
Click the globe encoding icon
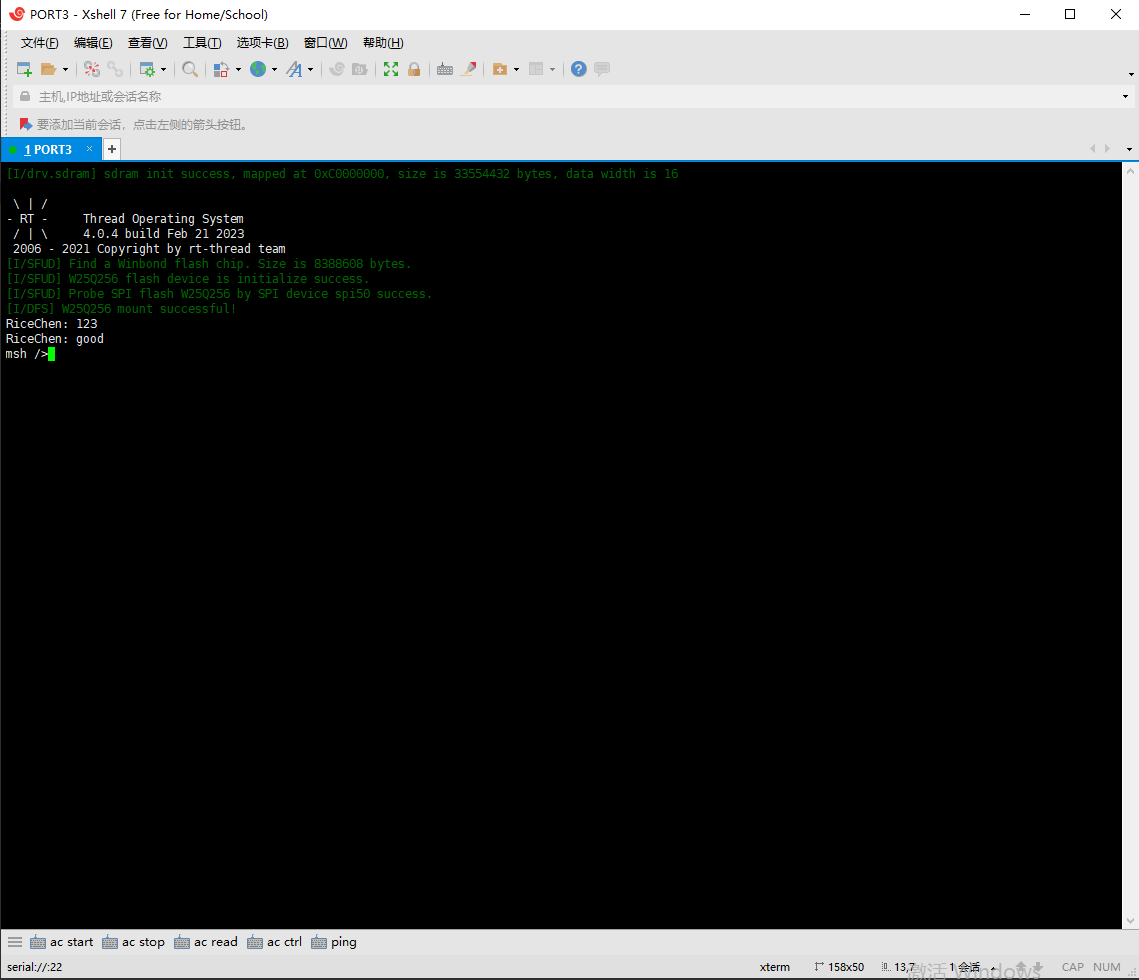pos(258,69)
